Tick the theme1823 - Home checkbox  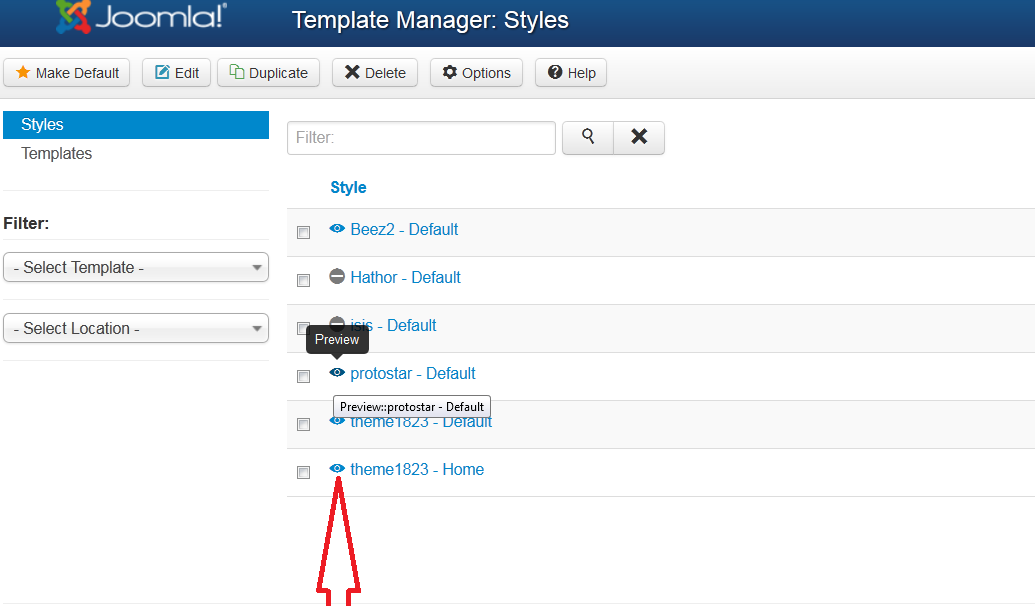[304, 473]
